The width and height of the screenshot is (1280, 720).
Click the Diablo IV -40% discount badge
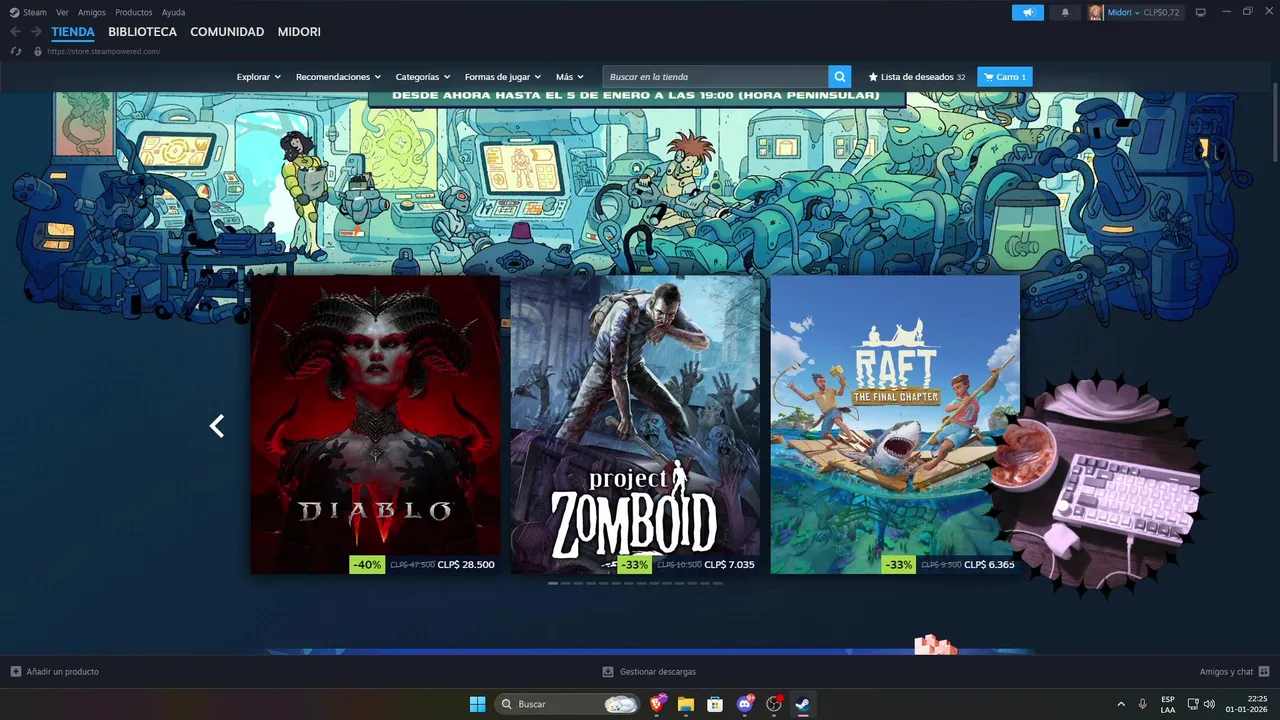point(367,564)
